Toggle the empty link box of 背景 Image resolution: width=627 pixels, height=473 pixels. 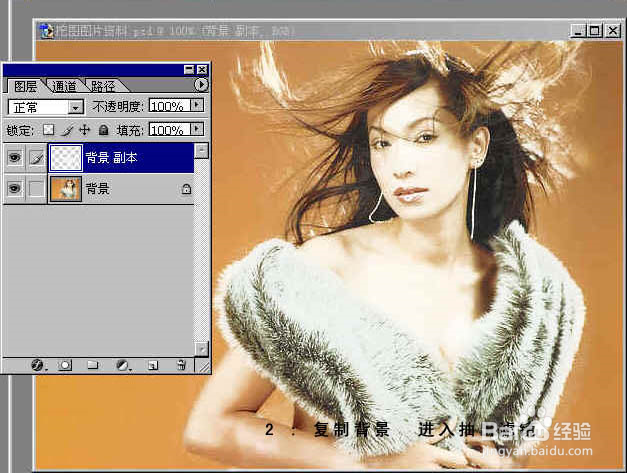37,188
